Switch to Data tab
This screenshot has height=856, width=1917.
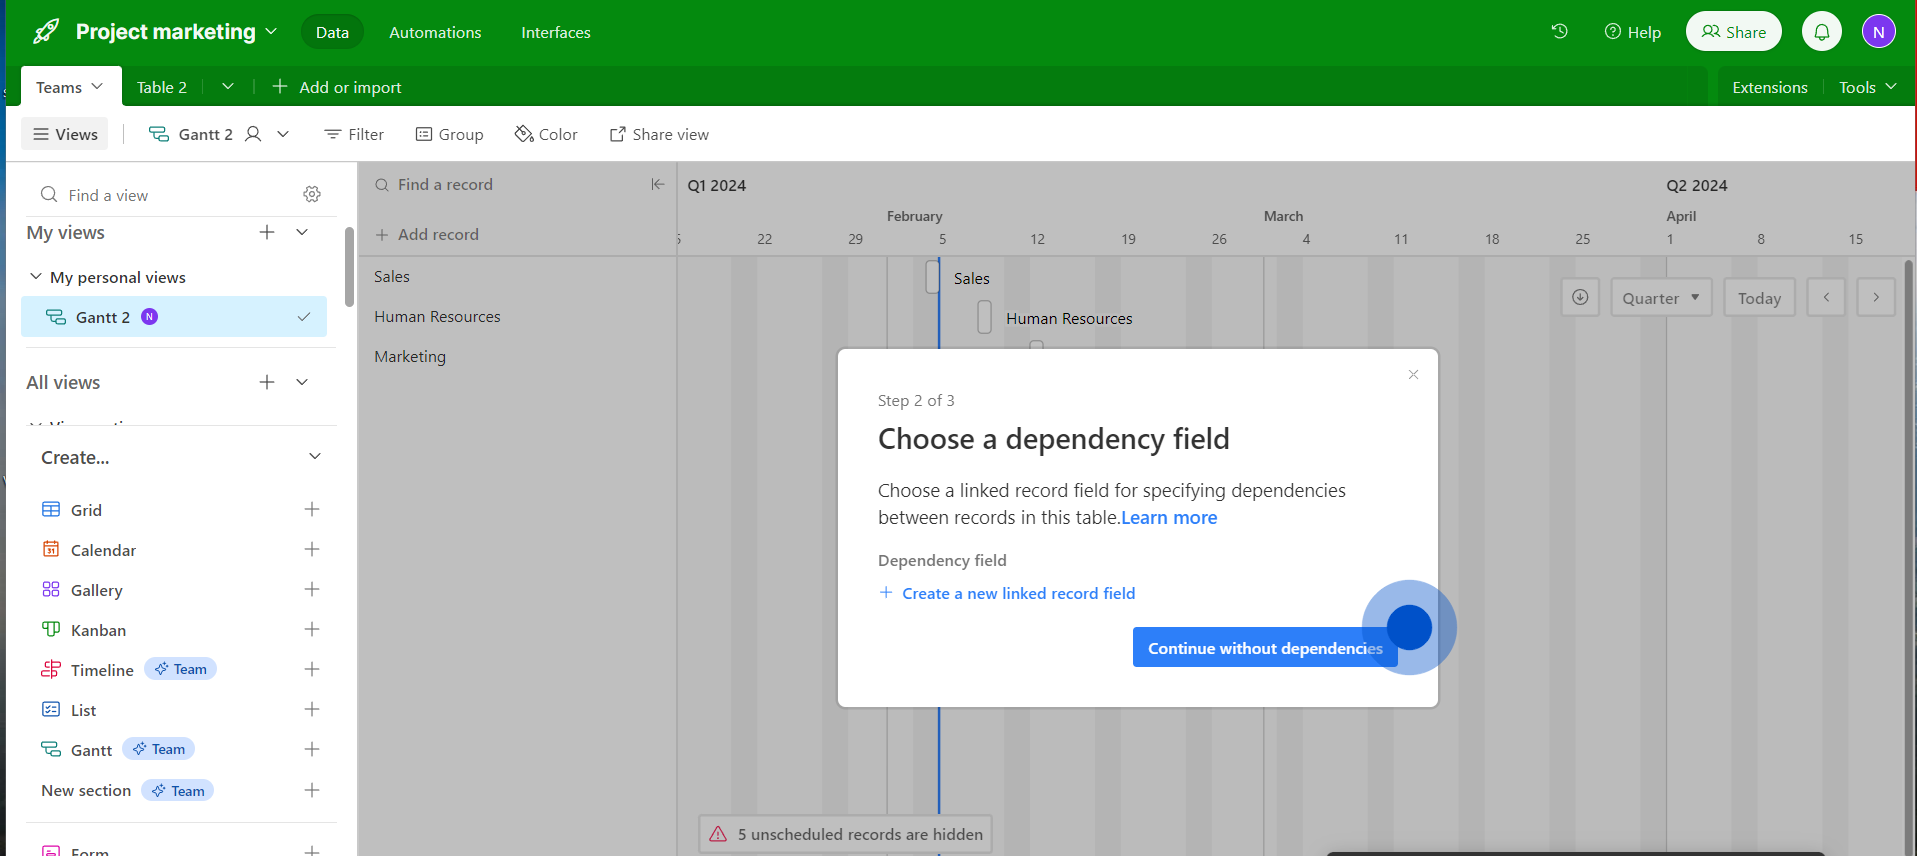(332, 32)
